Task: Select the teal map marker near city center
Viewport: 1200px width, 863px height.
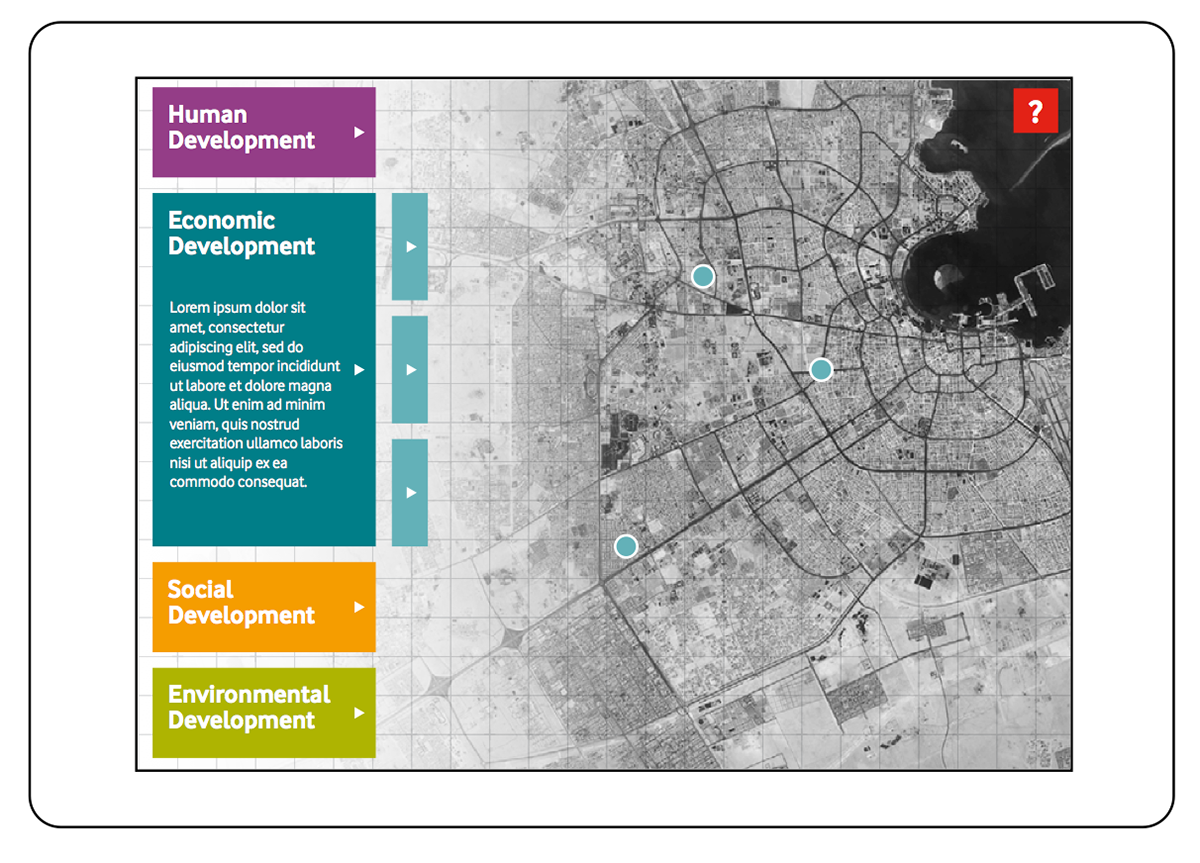Action: coord(821,369)
